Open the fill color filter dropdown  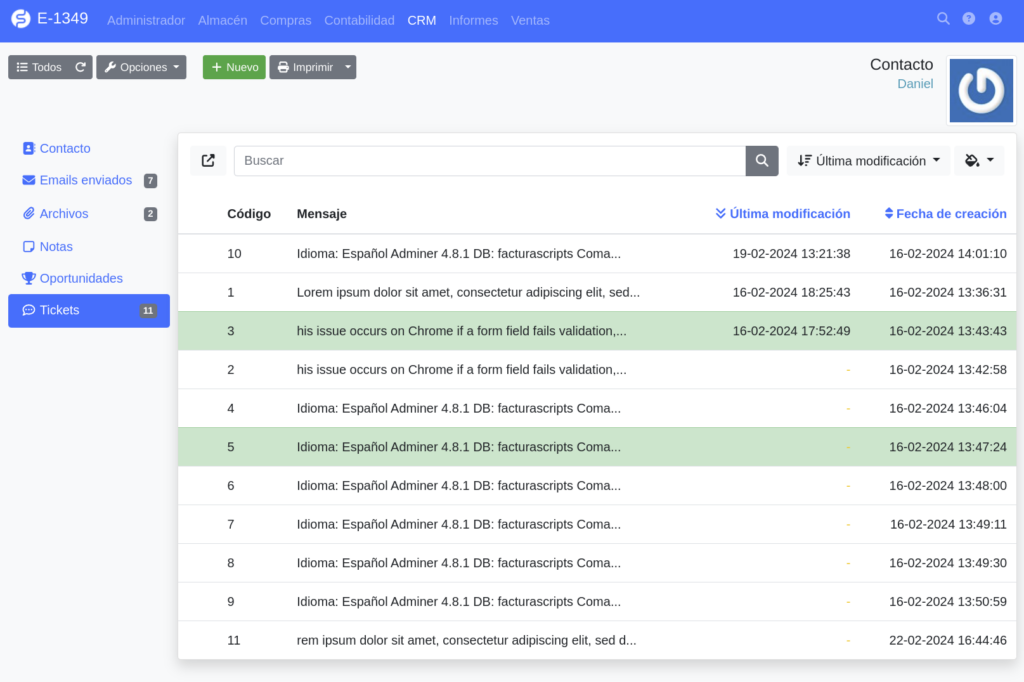(x=979, y=161)
